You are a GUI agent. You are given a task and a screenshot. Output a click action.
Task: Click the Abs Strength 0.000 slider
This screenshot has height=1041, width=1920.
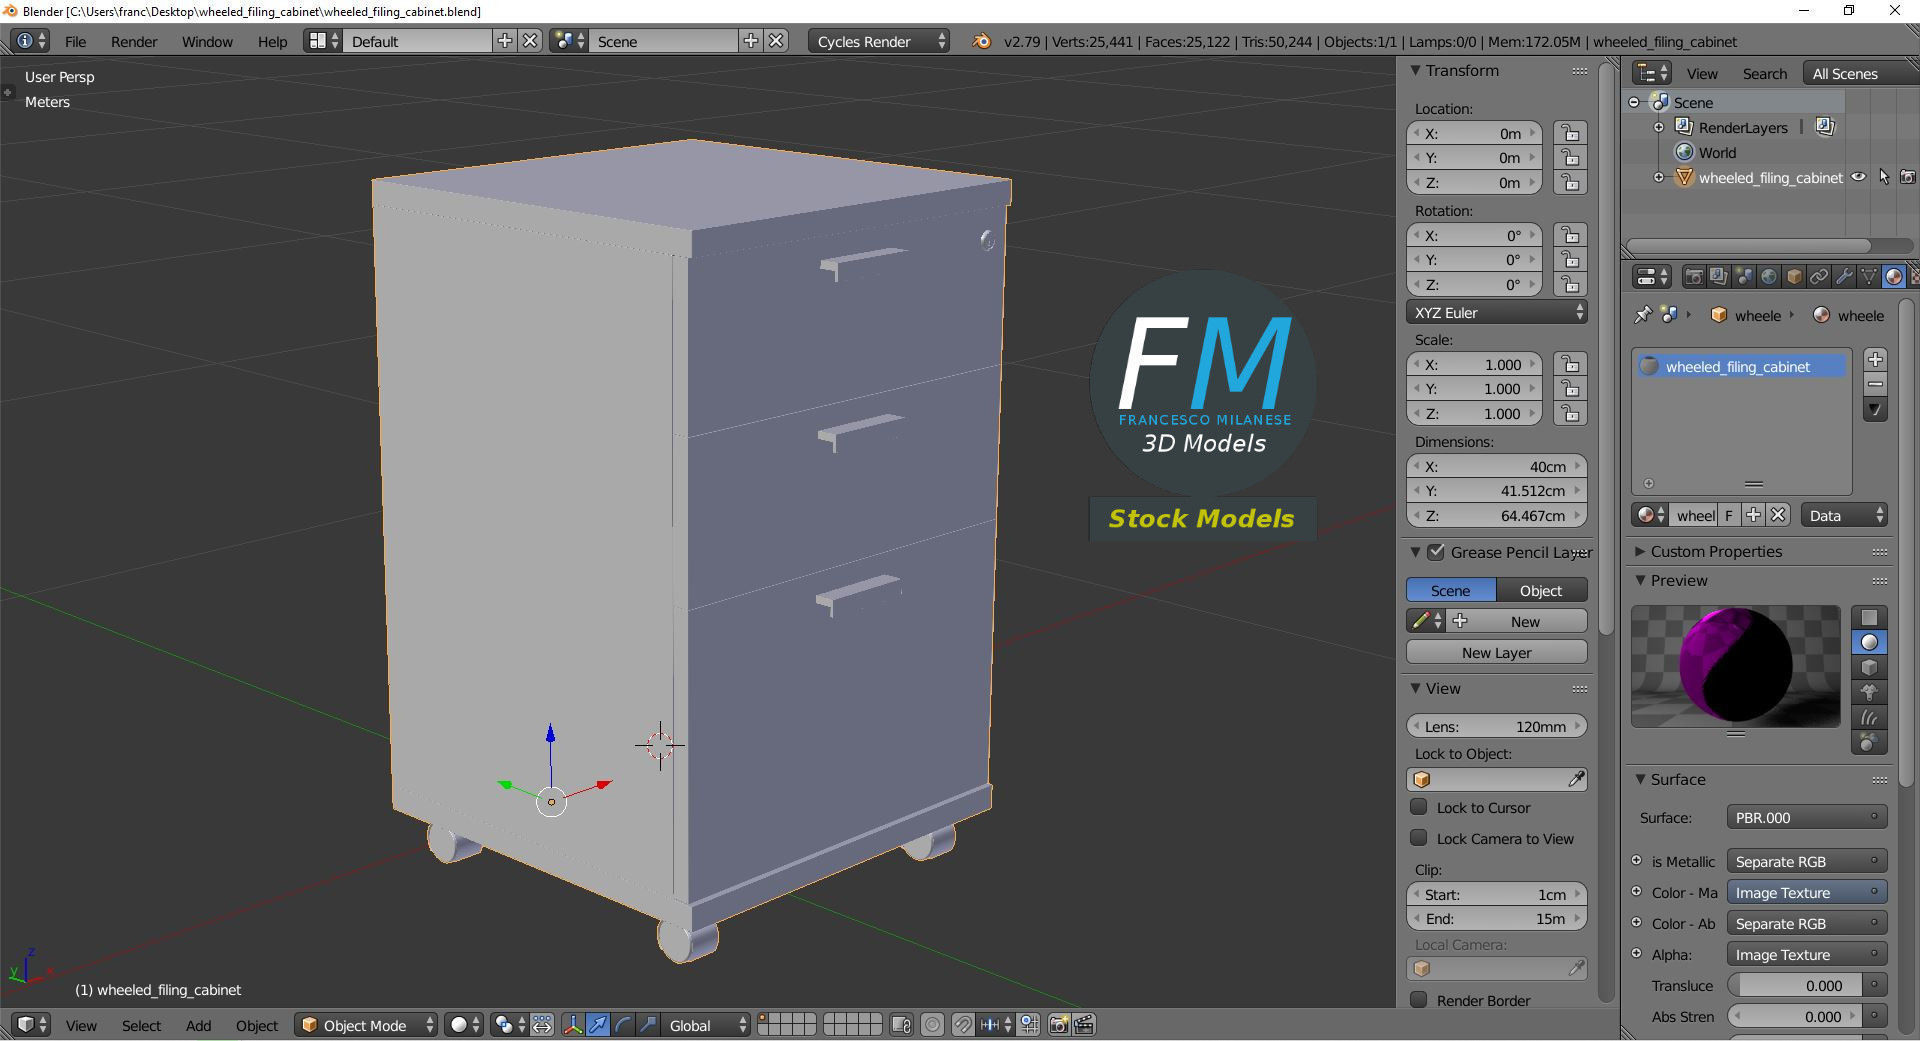1796,1016
